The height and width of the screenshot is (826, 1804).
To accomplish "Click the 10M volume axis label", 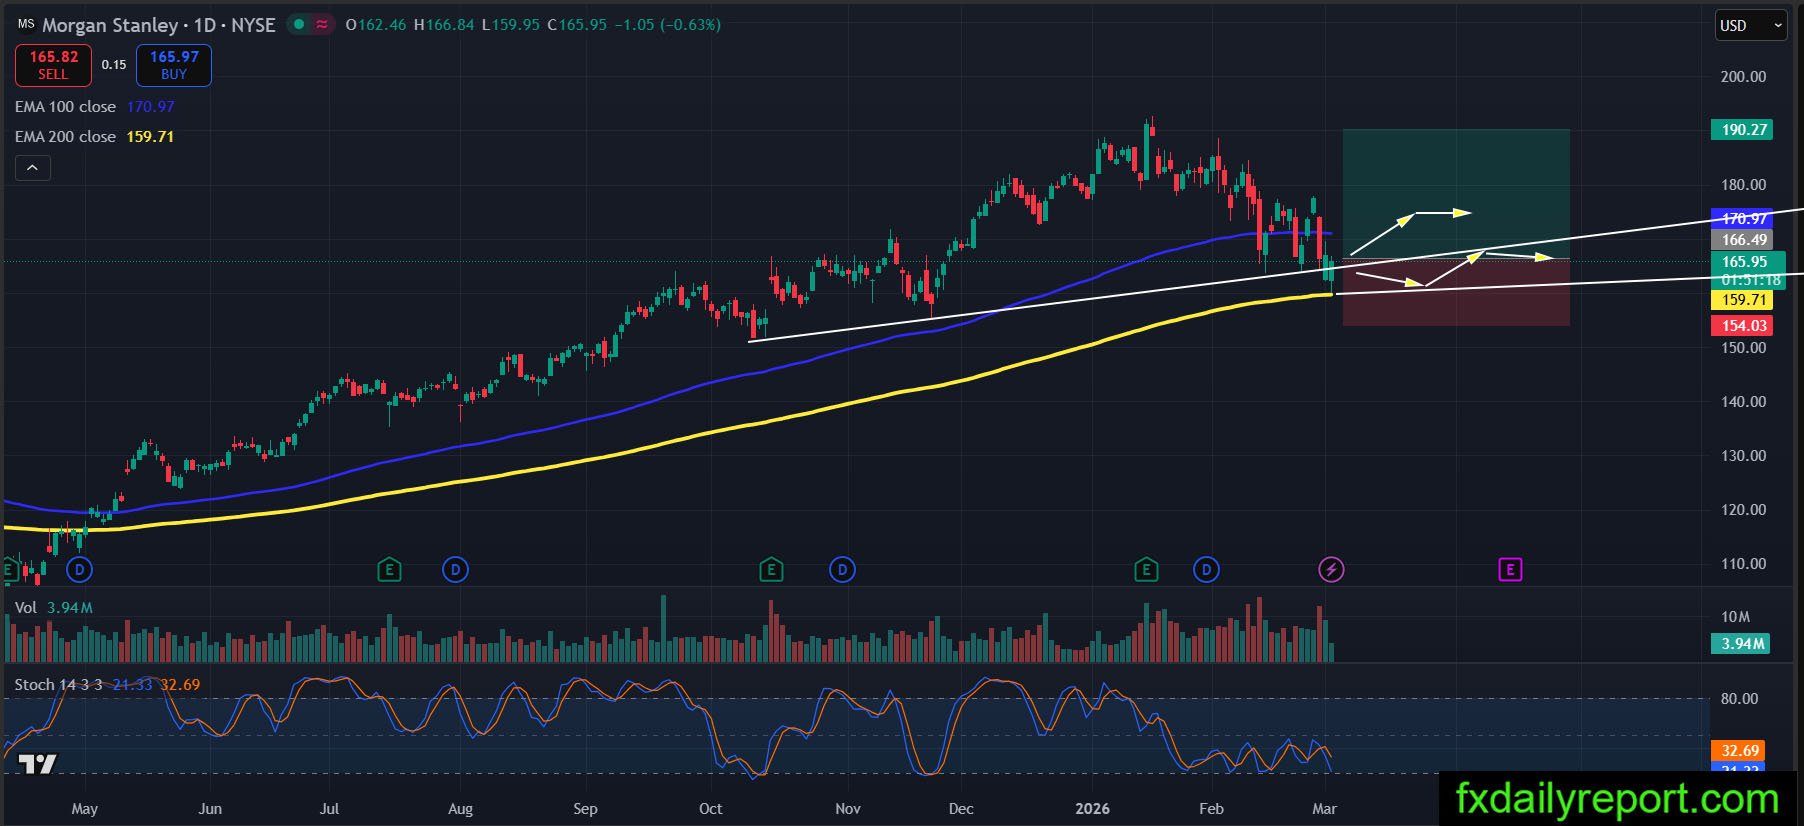I will (1735, 616).
